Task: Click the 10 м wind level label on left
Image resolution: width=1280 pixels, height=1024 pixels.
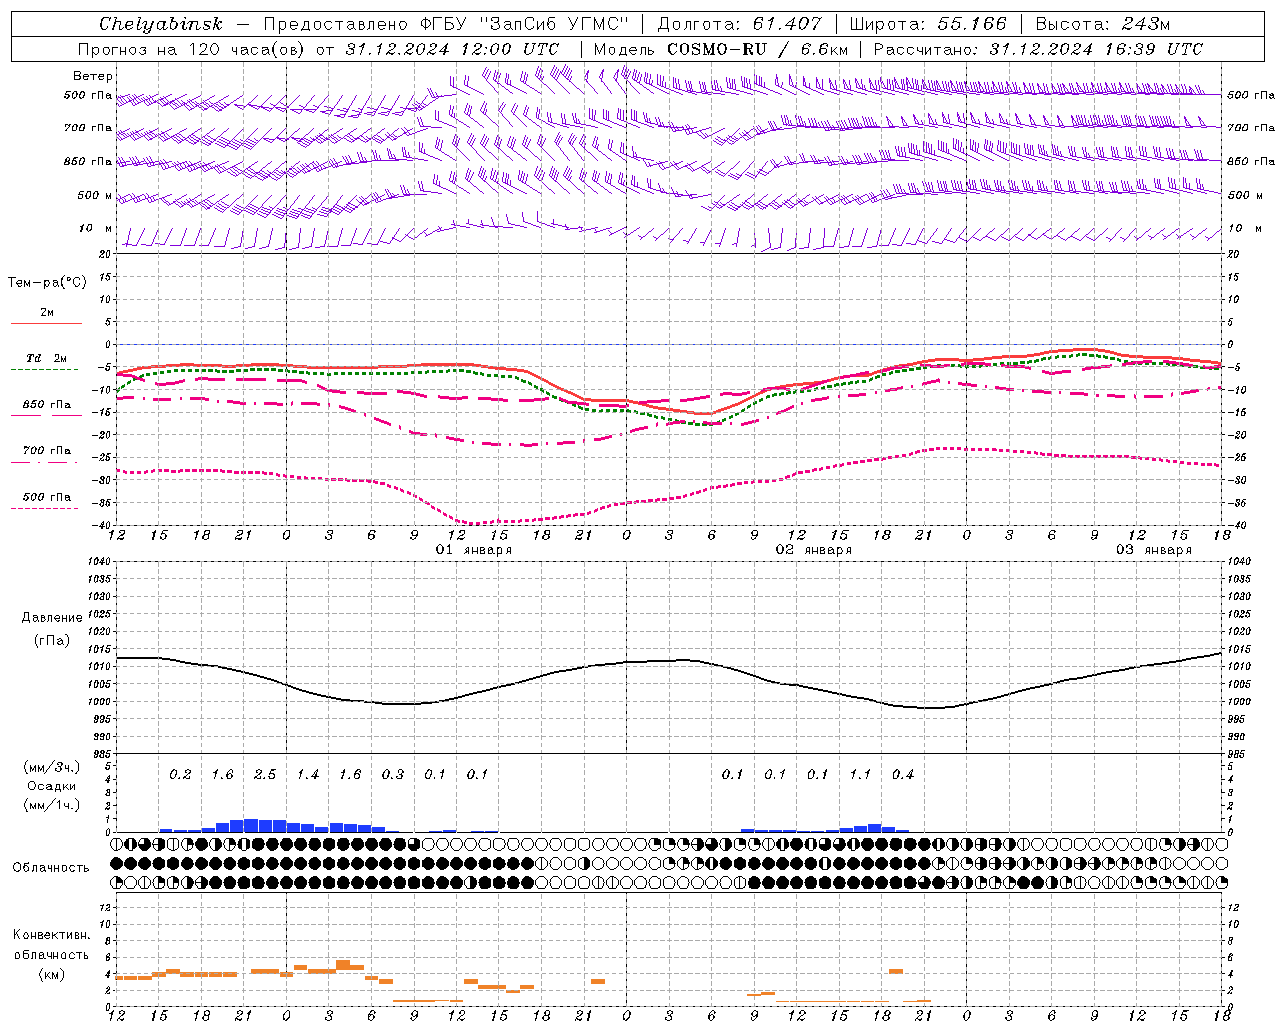Action: pos(96,228)
